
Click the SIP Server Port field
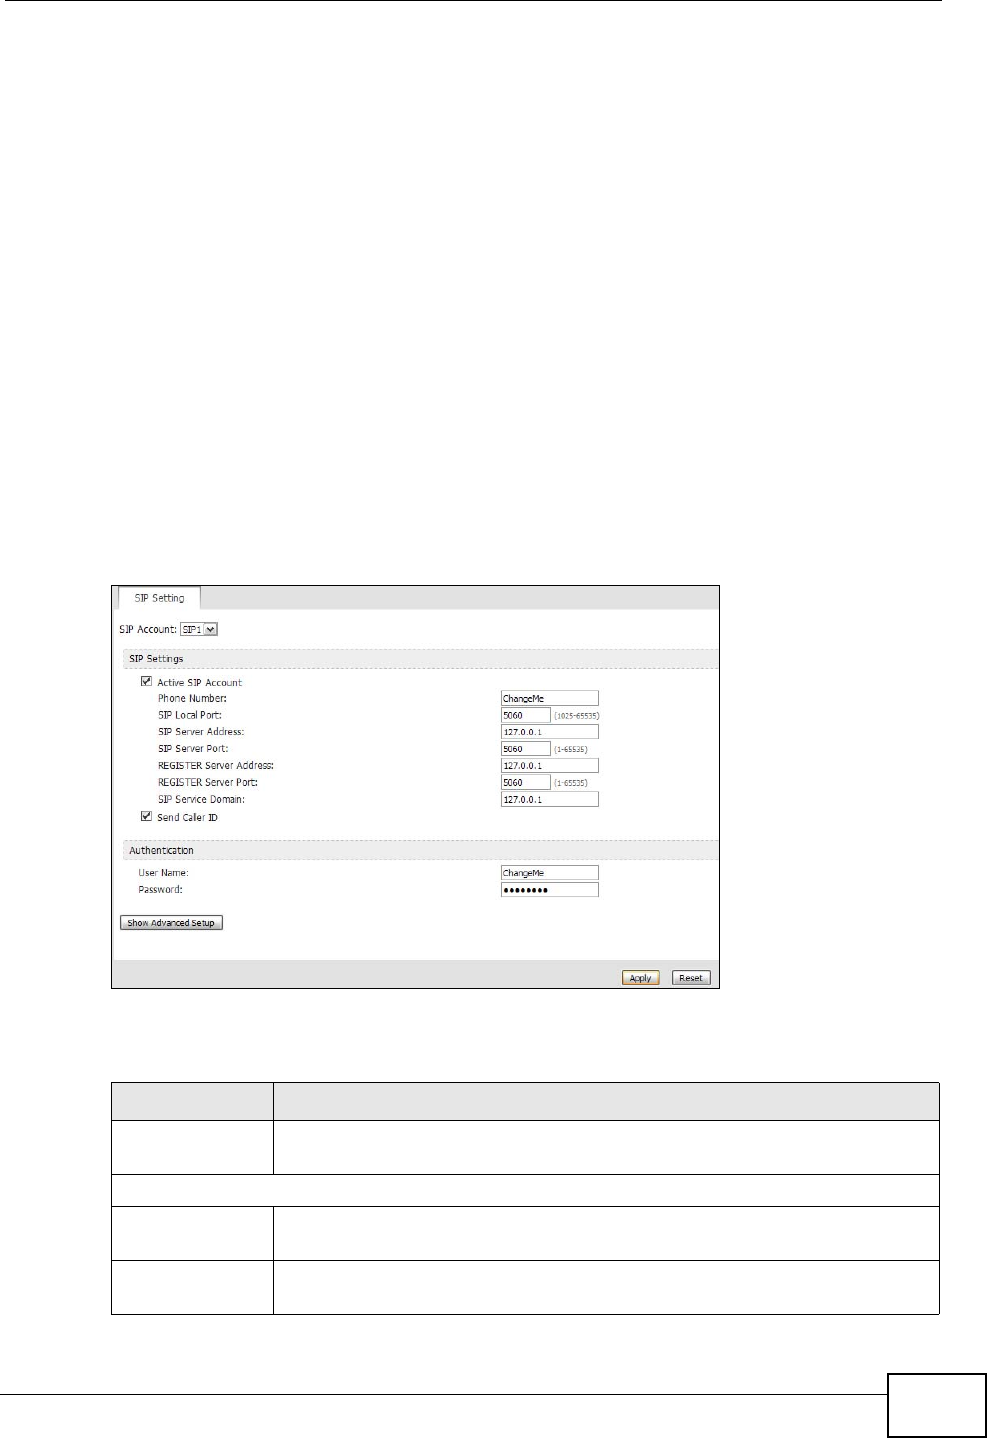click(525, 748)
